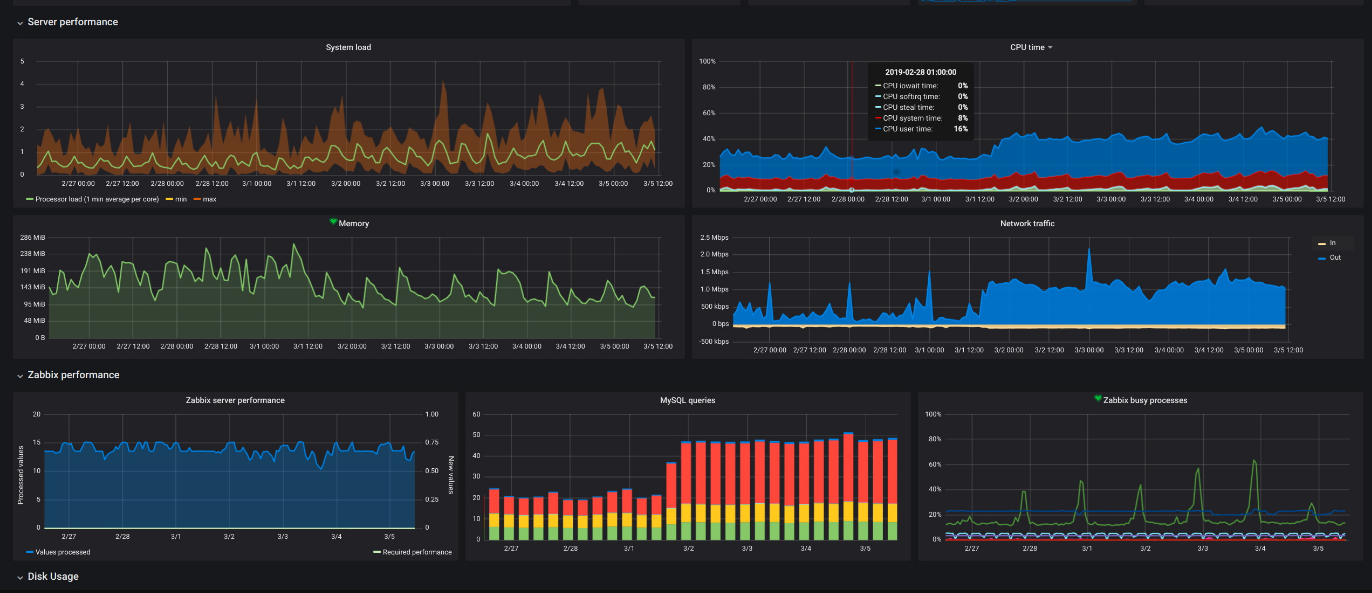Open the Network traffic panel title
Screen dimensions: 1372x593
tap(1027, 223)
